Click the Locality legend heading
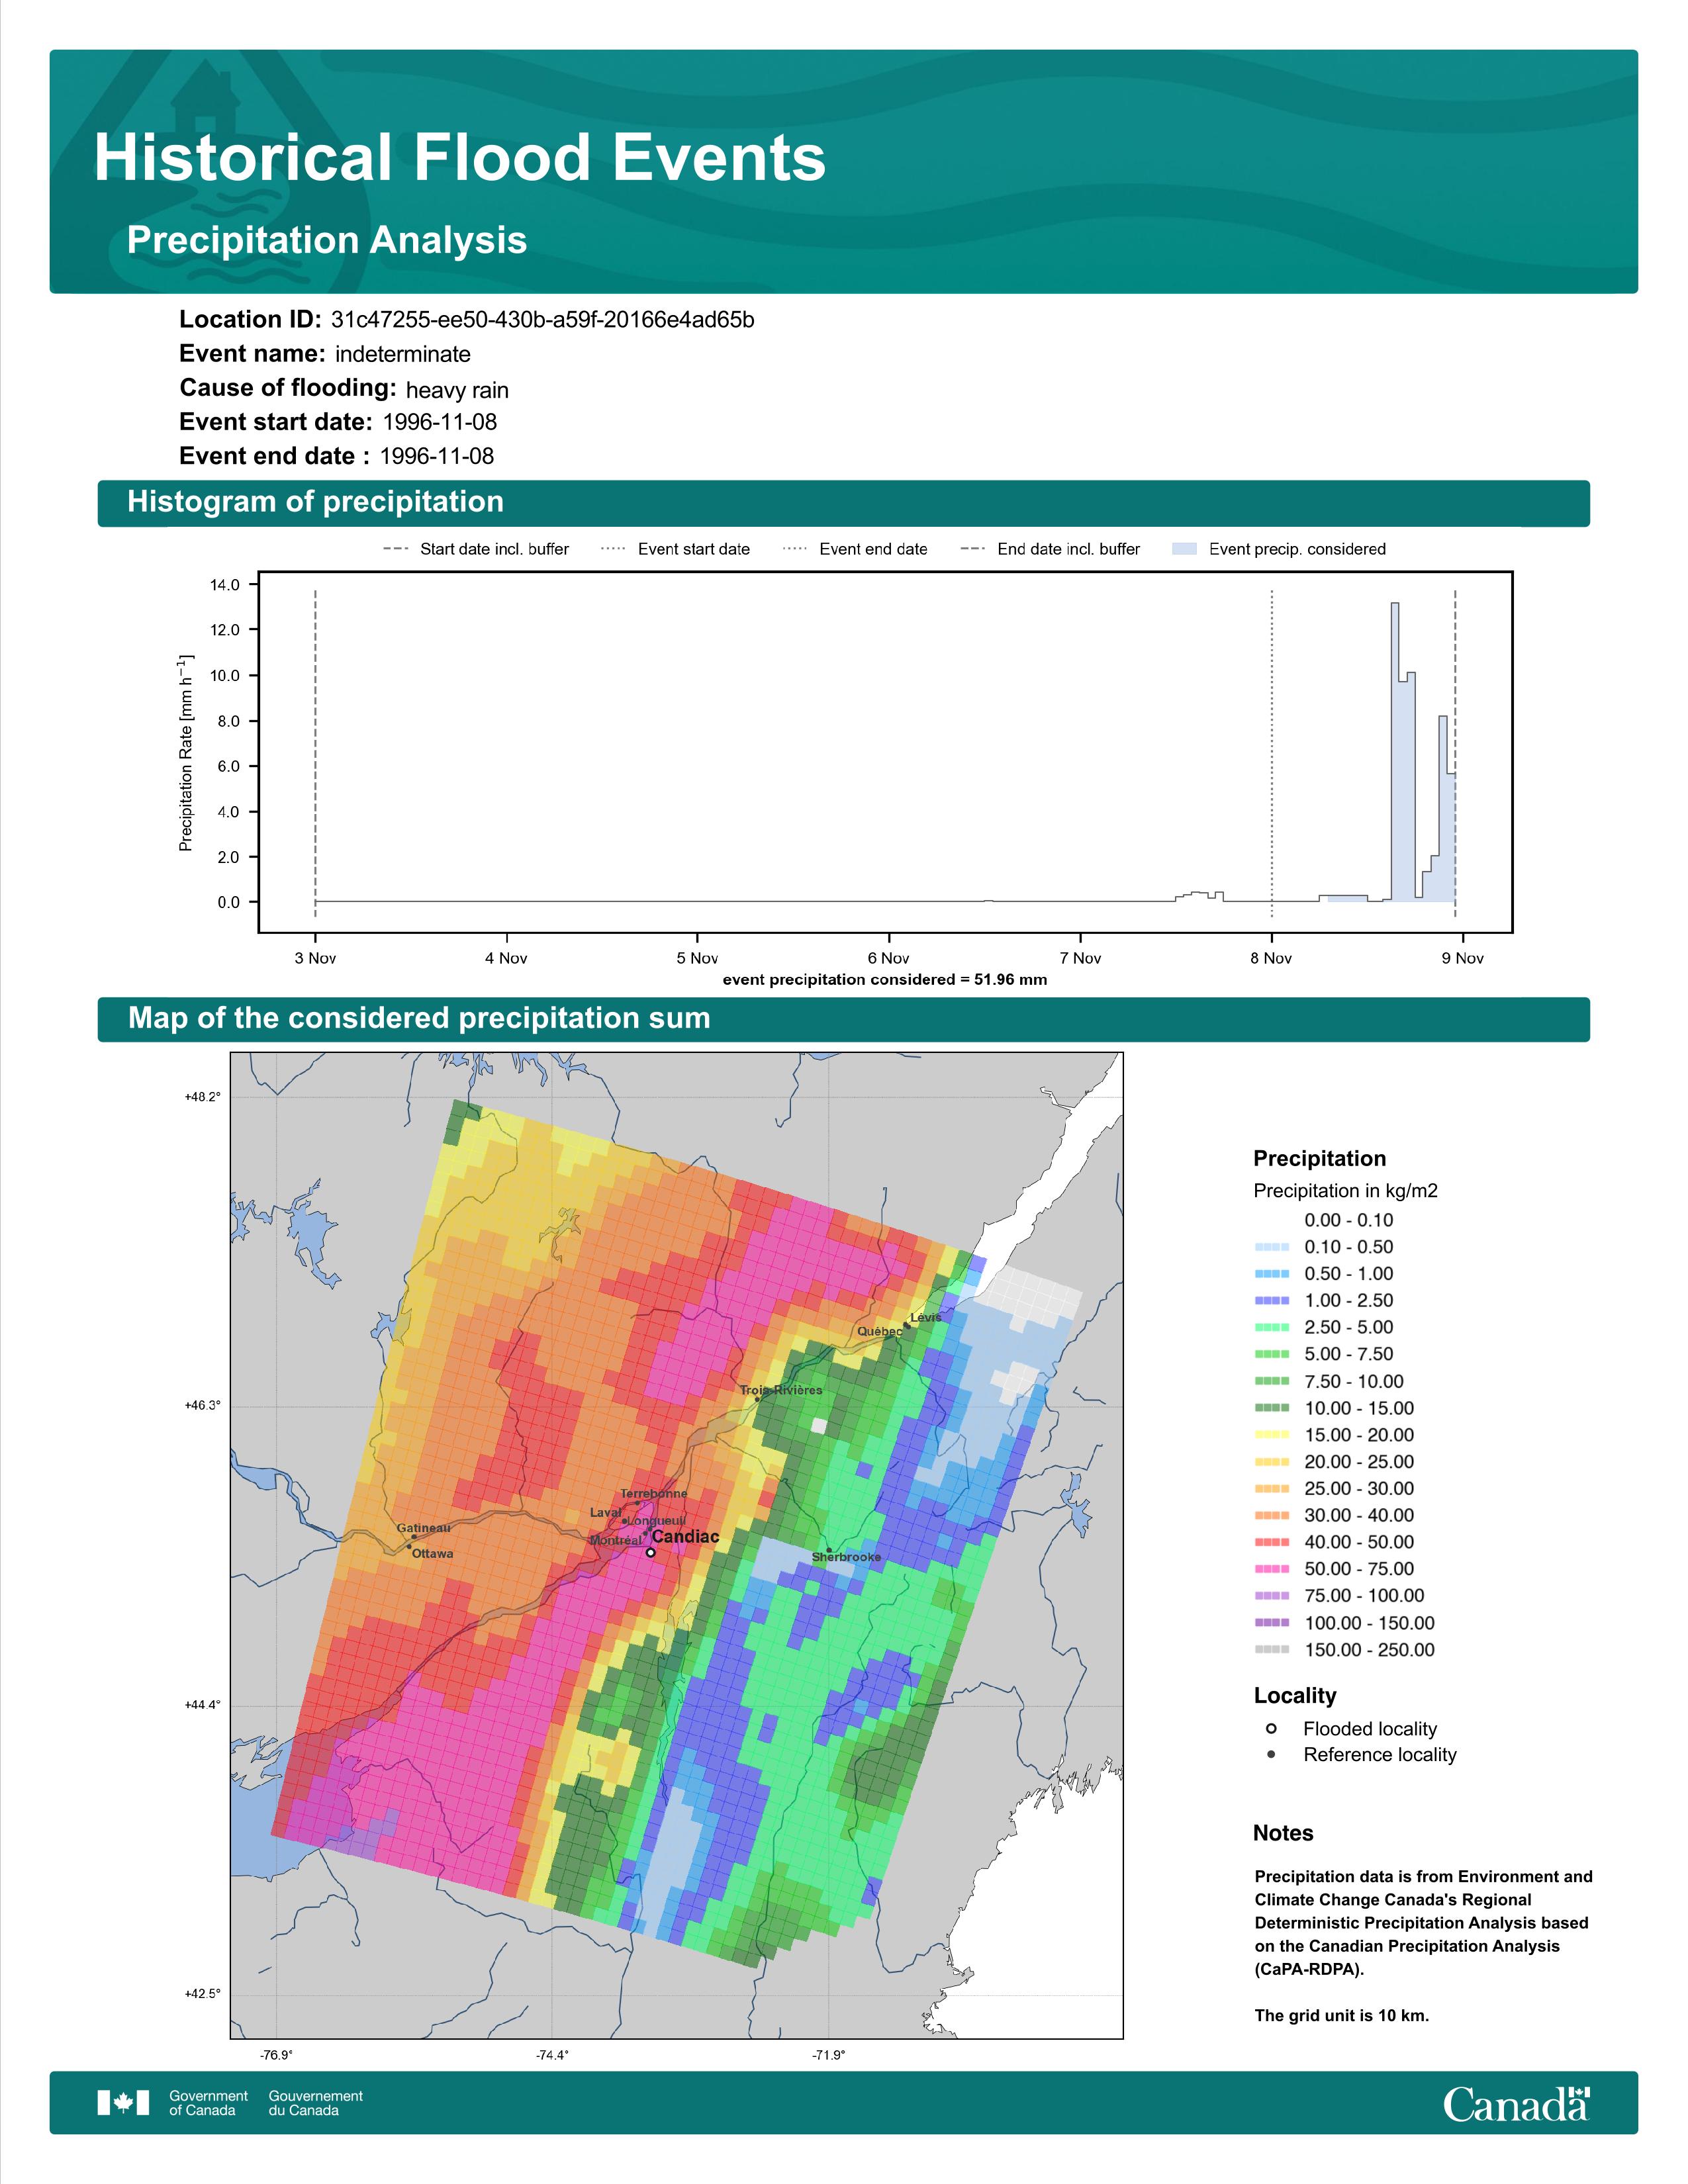 (1295, 1696)
